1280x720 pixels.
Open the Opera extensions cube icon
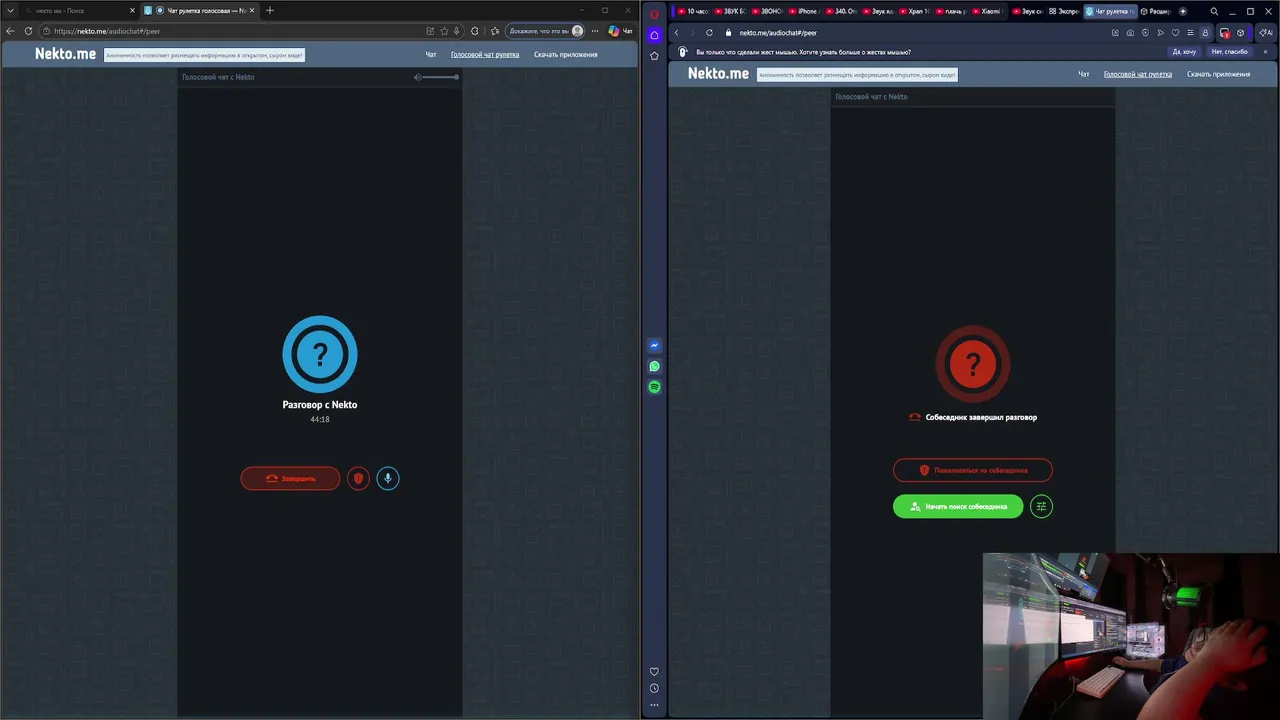[1241, 32]
